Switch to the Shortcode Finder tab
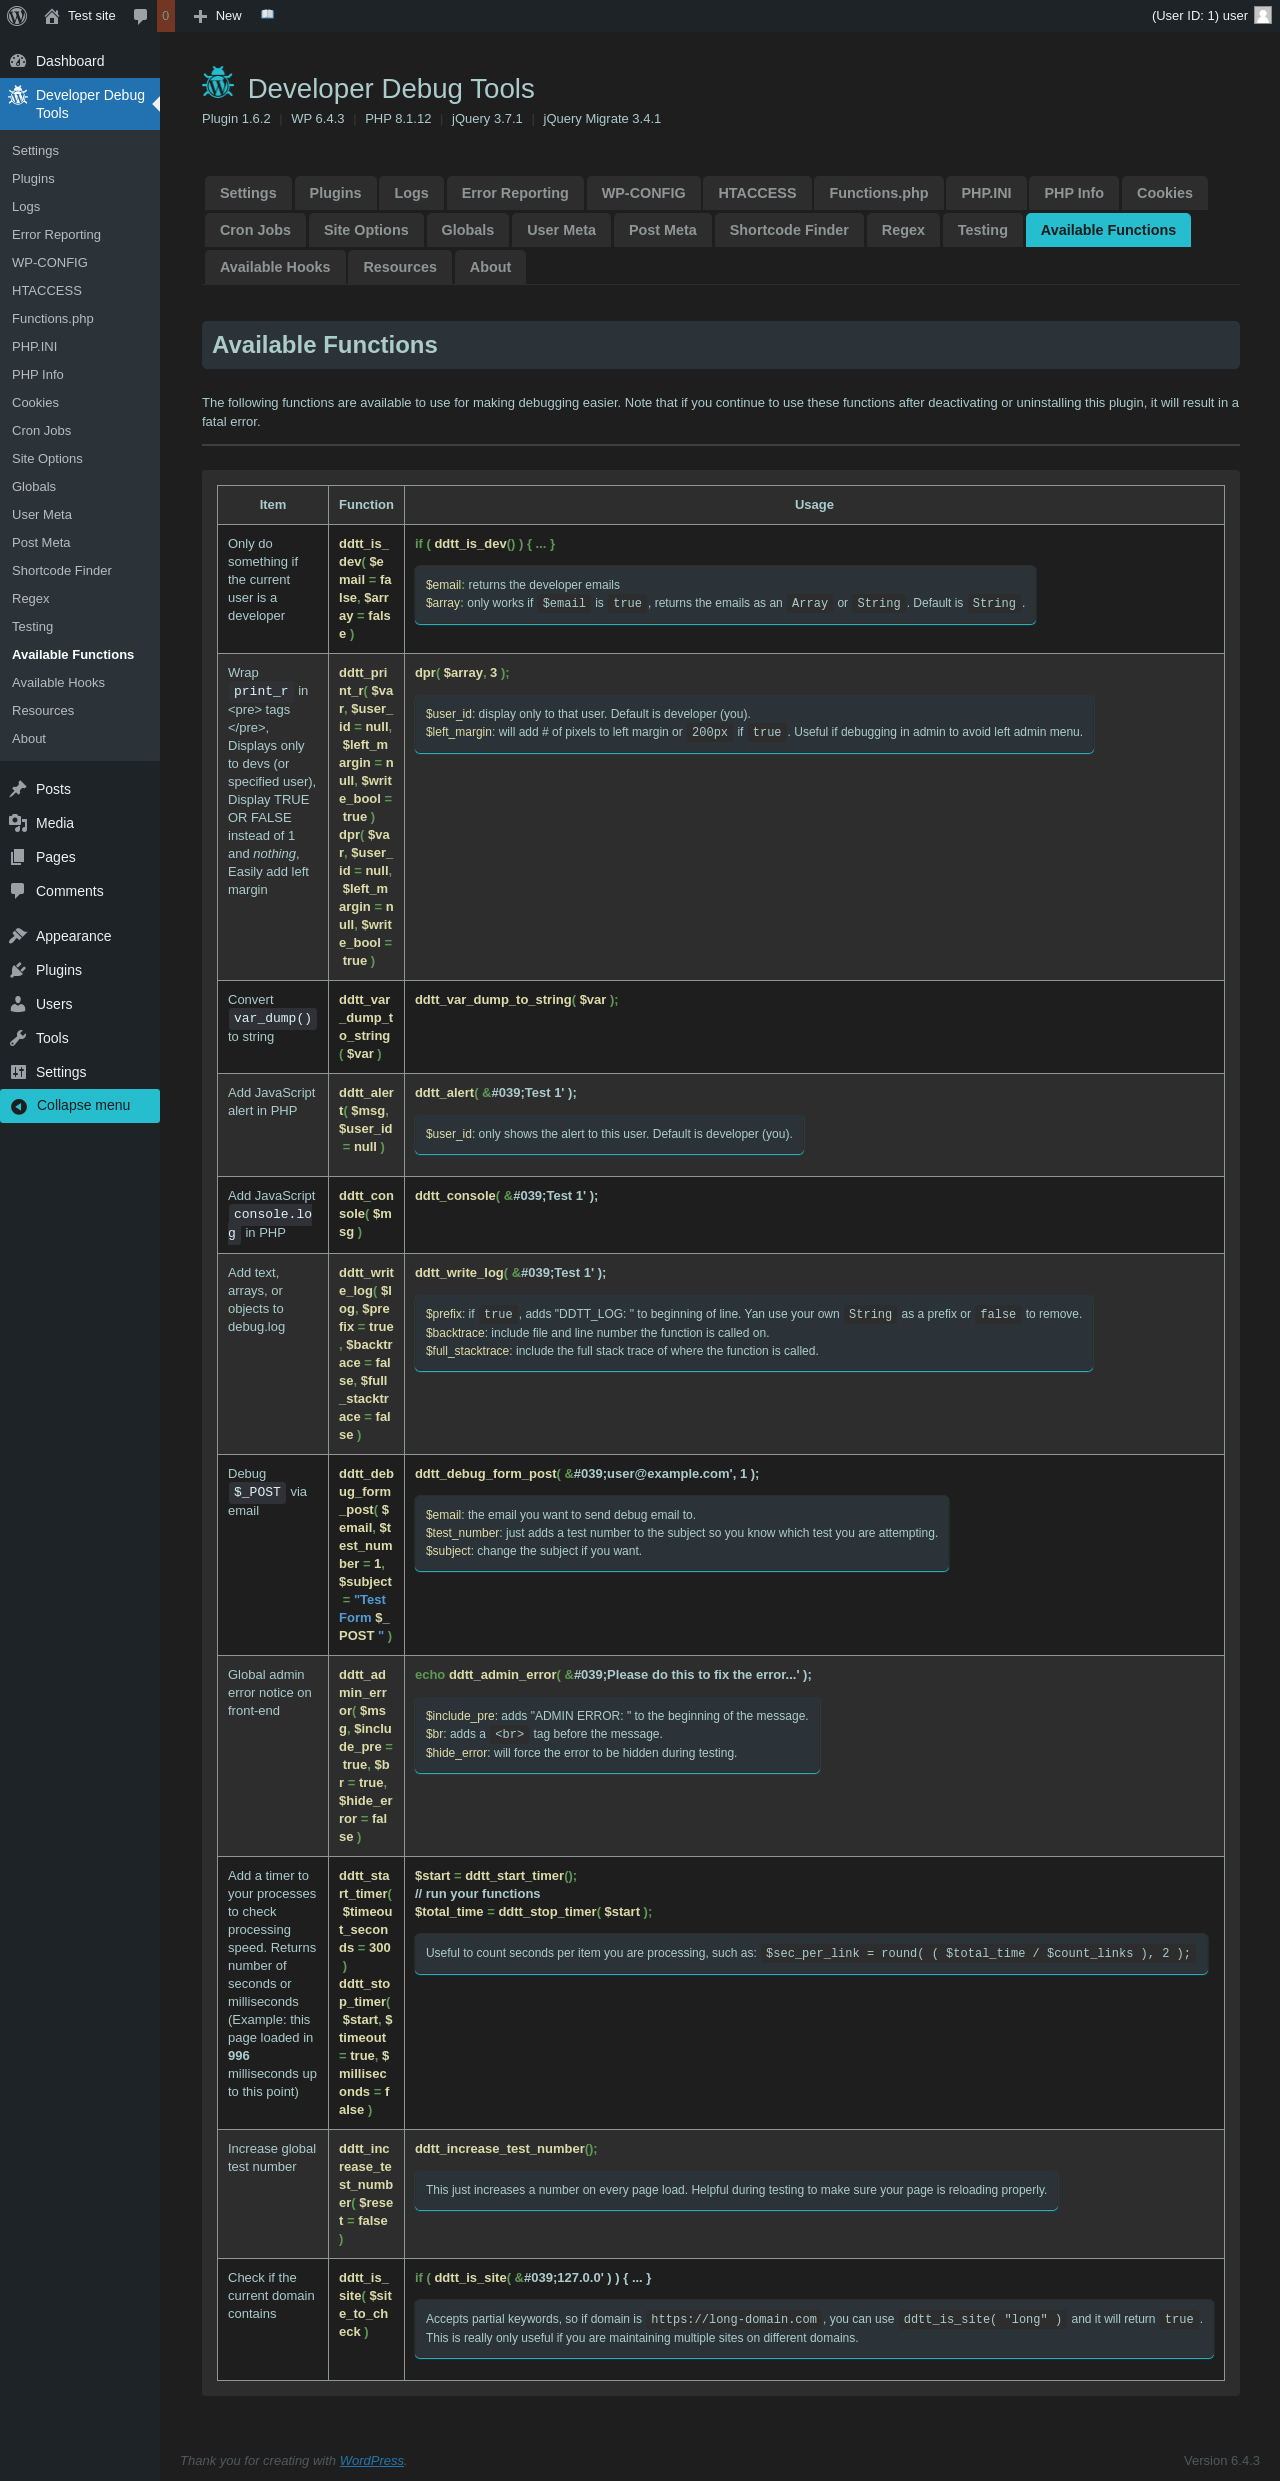The width and height of the screenshot is (1280, 2481). [x=788, y=230]
